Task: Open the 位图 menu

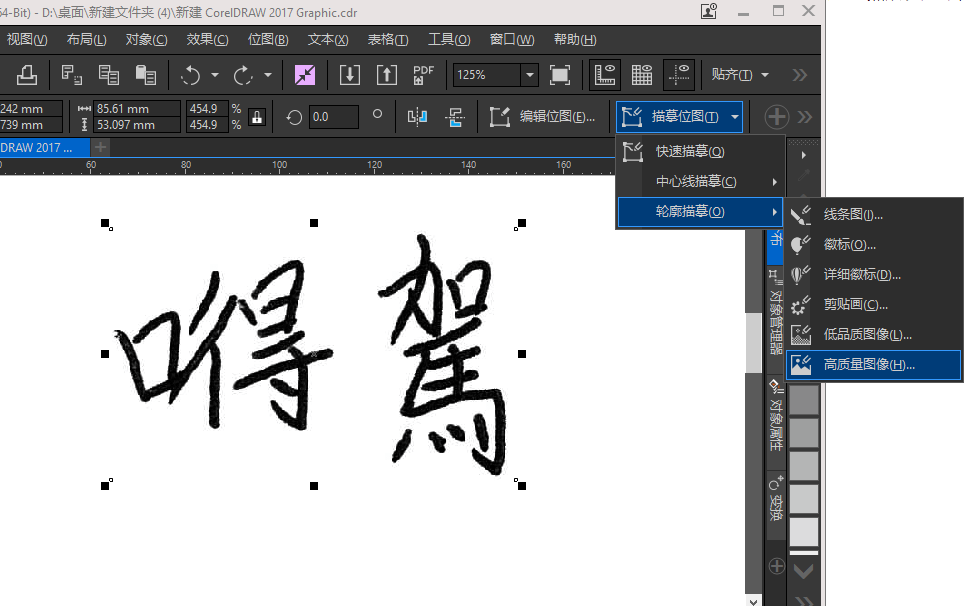Action: point(268,40)
